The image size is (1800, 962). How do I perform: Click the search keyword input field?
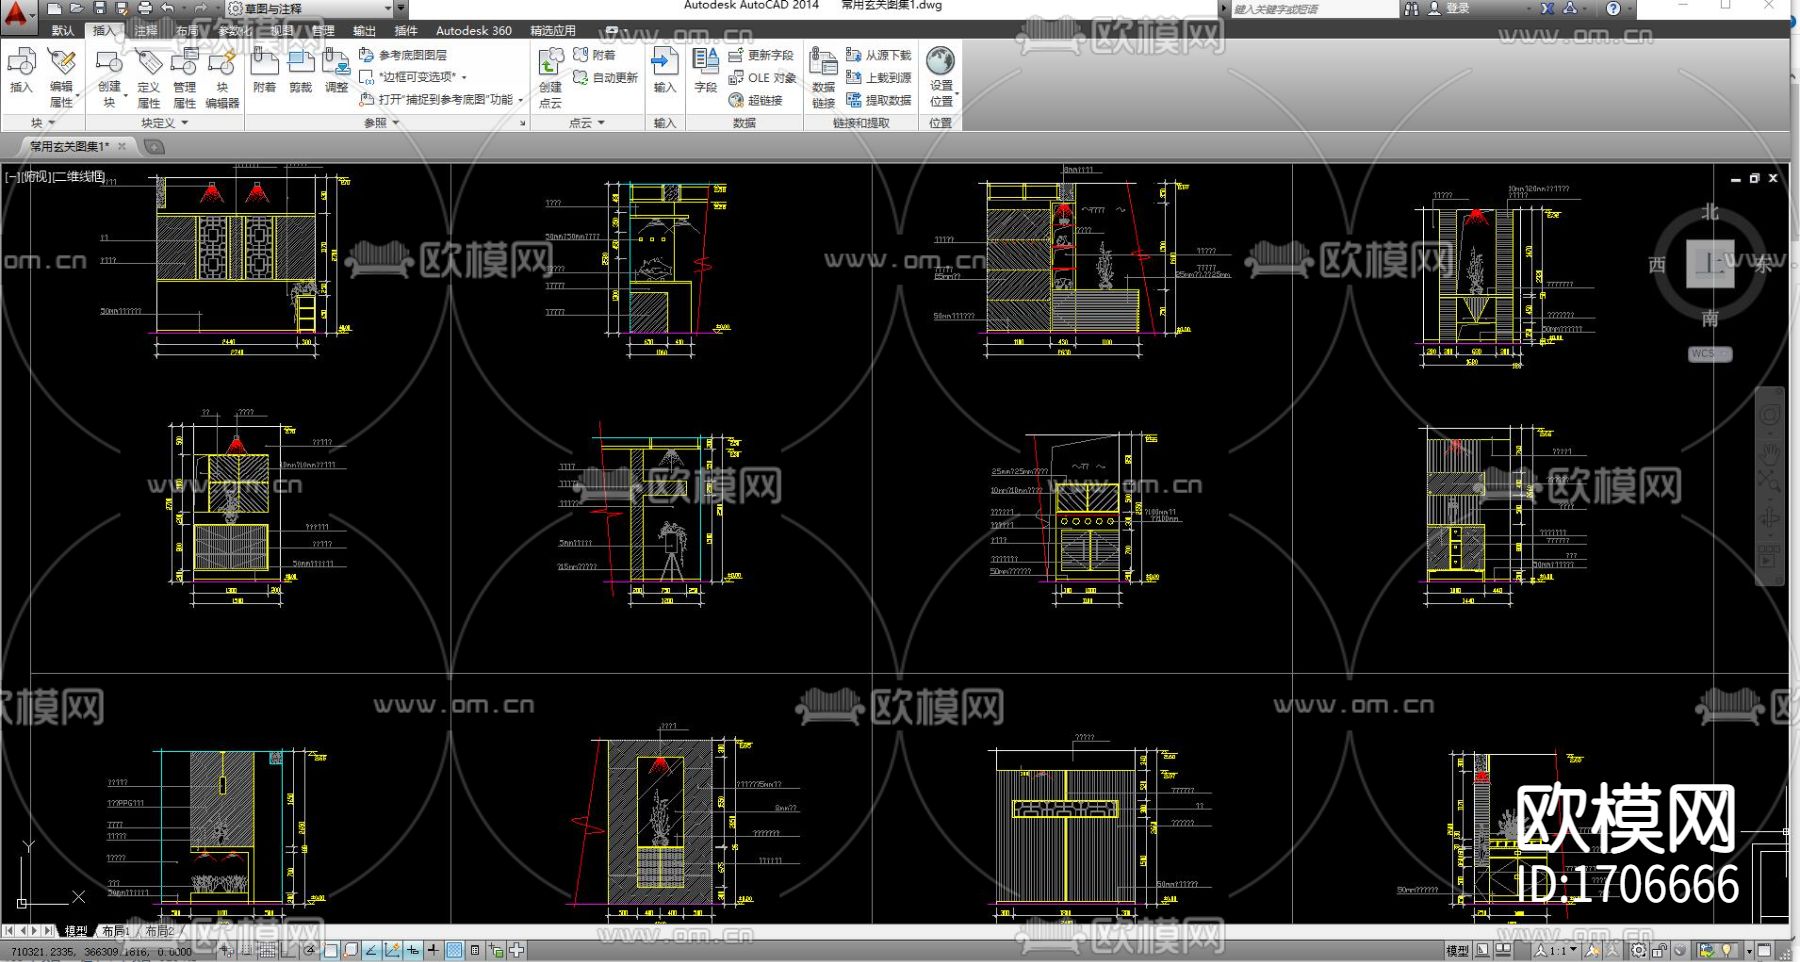1312,9
